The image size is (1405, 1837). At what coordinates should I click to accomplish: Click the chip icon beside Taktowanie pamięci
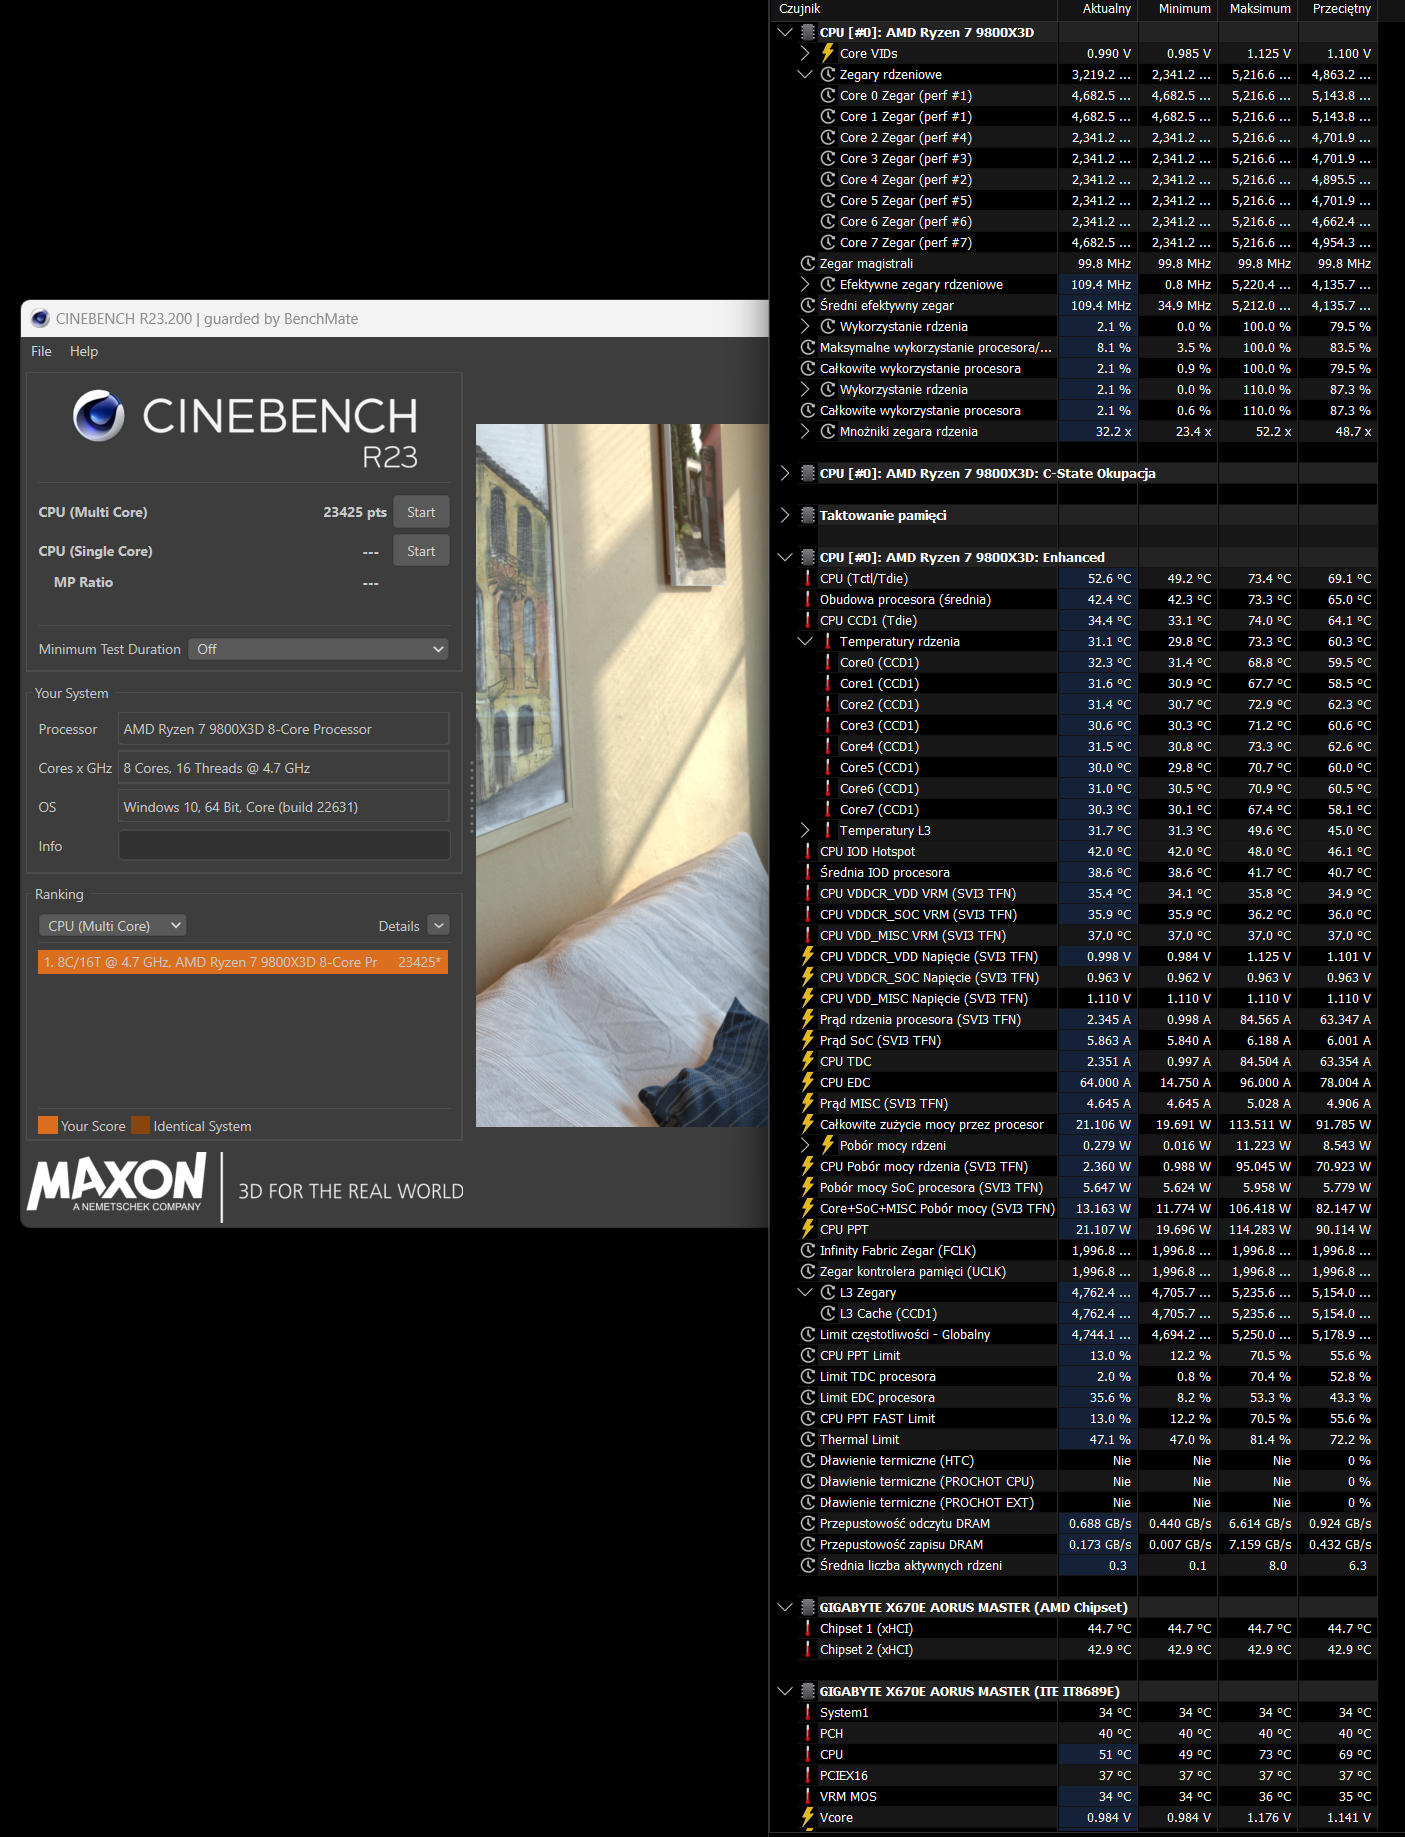point(808,515)
